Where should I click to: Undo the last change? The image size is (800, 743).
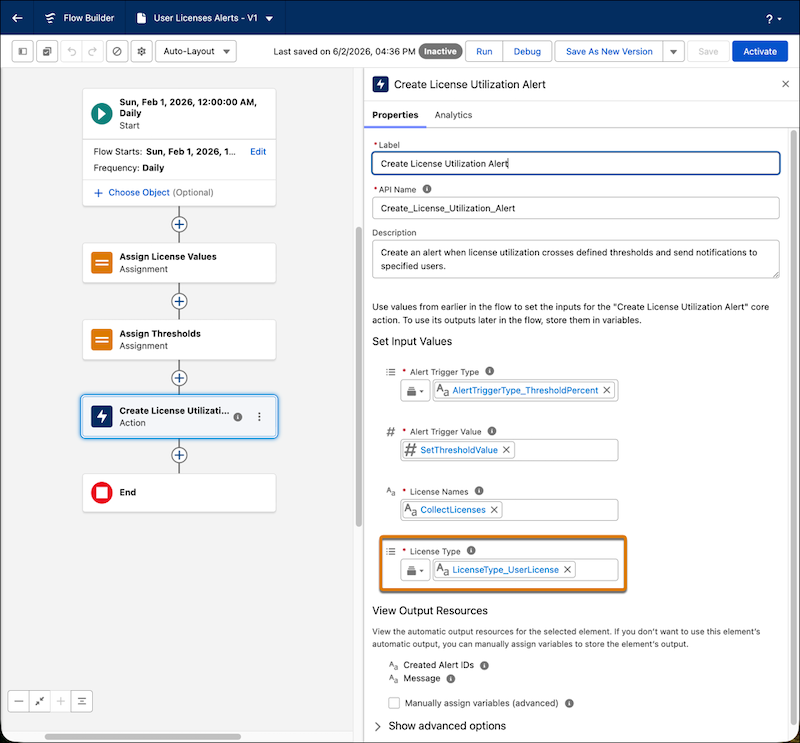click(71, 52)
